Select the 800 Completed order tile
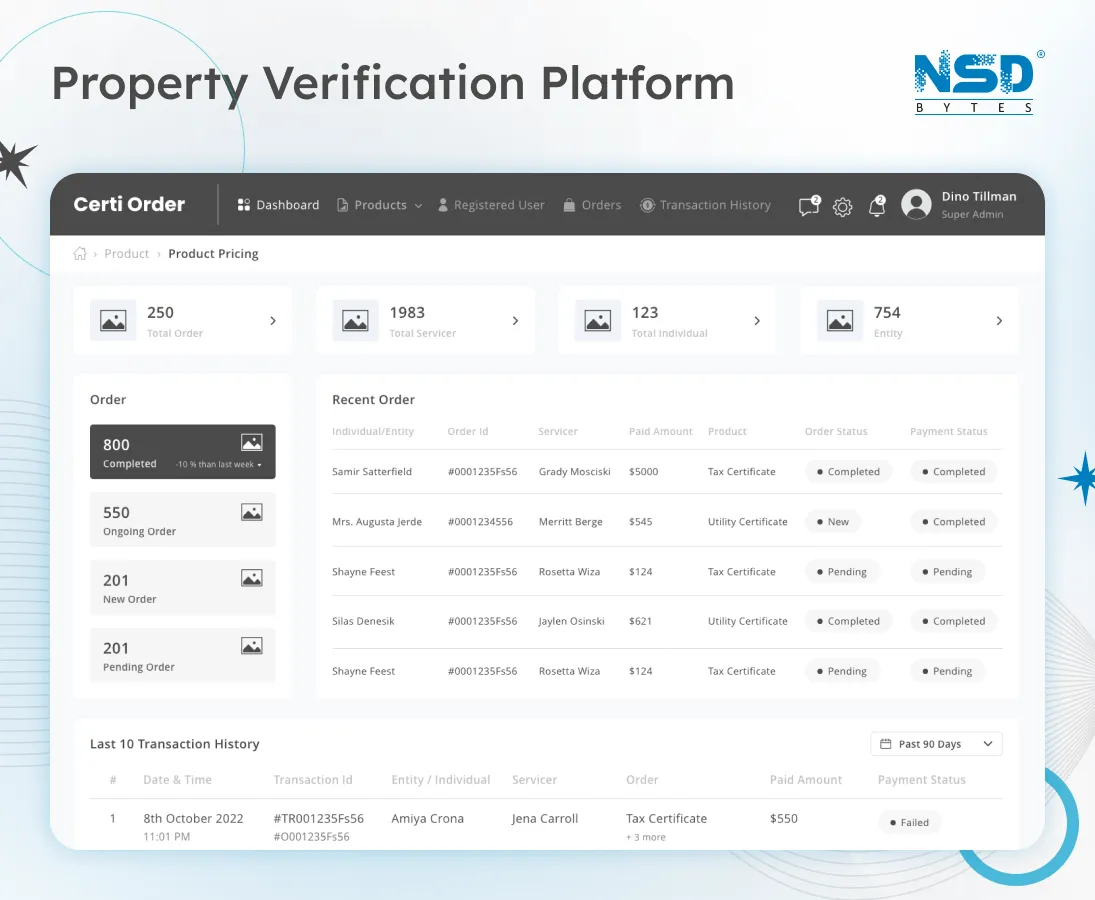This screenshot has height=900, width=1095. click(183, 452)
